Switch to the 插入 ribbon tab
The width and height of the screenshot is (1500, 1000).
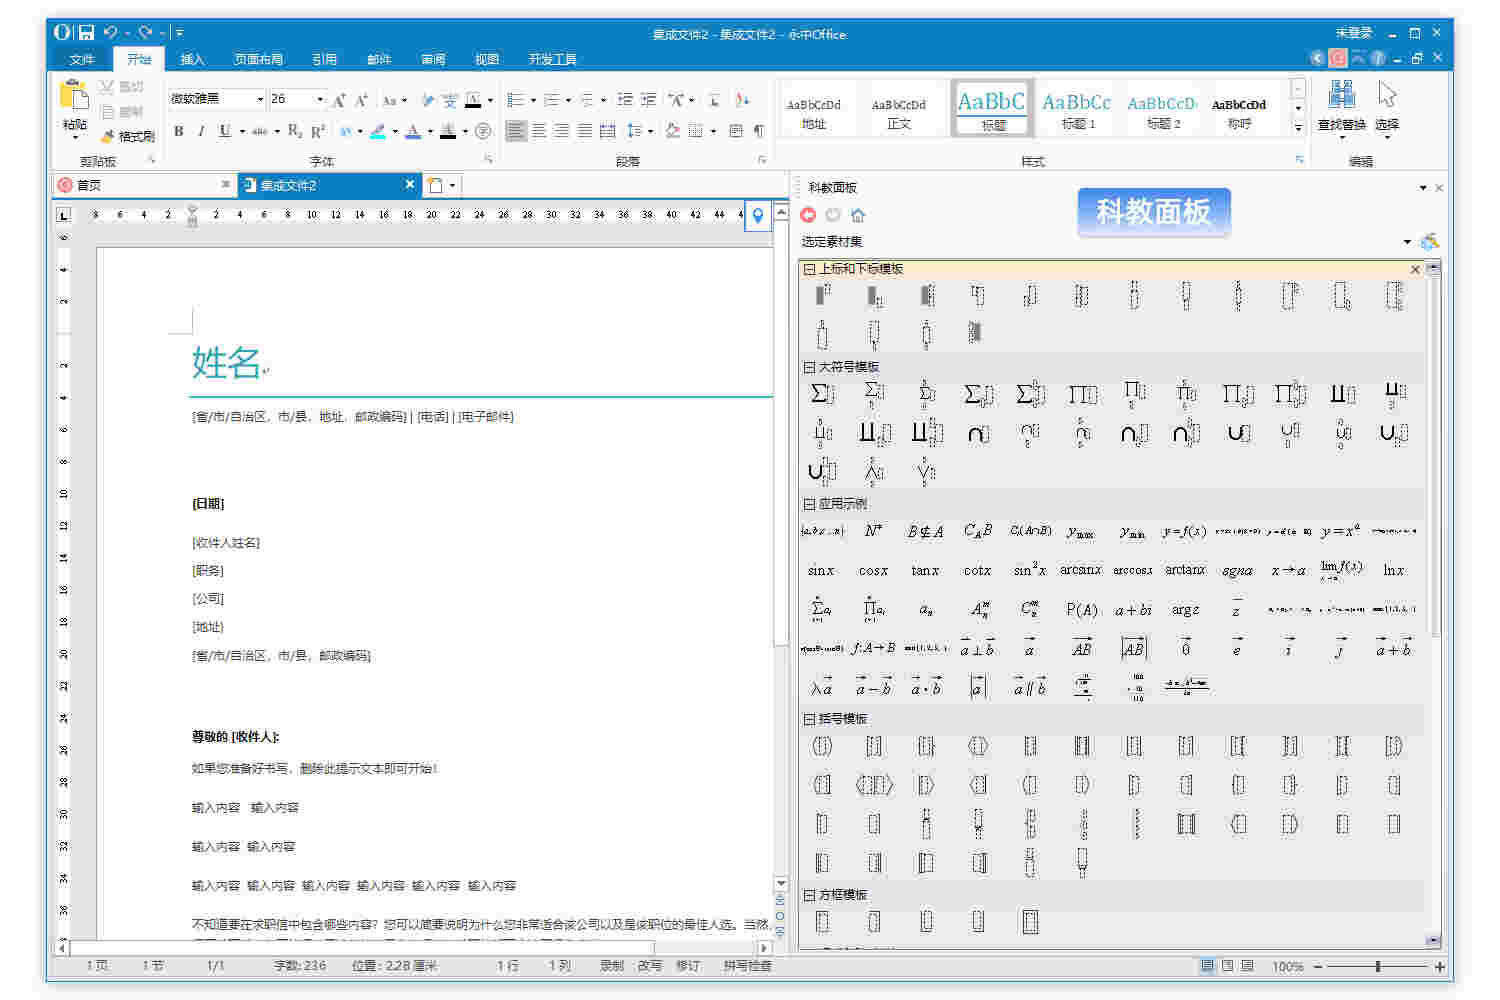(192, 58)
